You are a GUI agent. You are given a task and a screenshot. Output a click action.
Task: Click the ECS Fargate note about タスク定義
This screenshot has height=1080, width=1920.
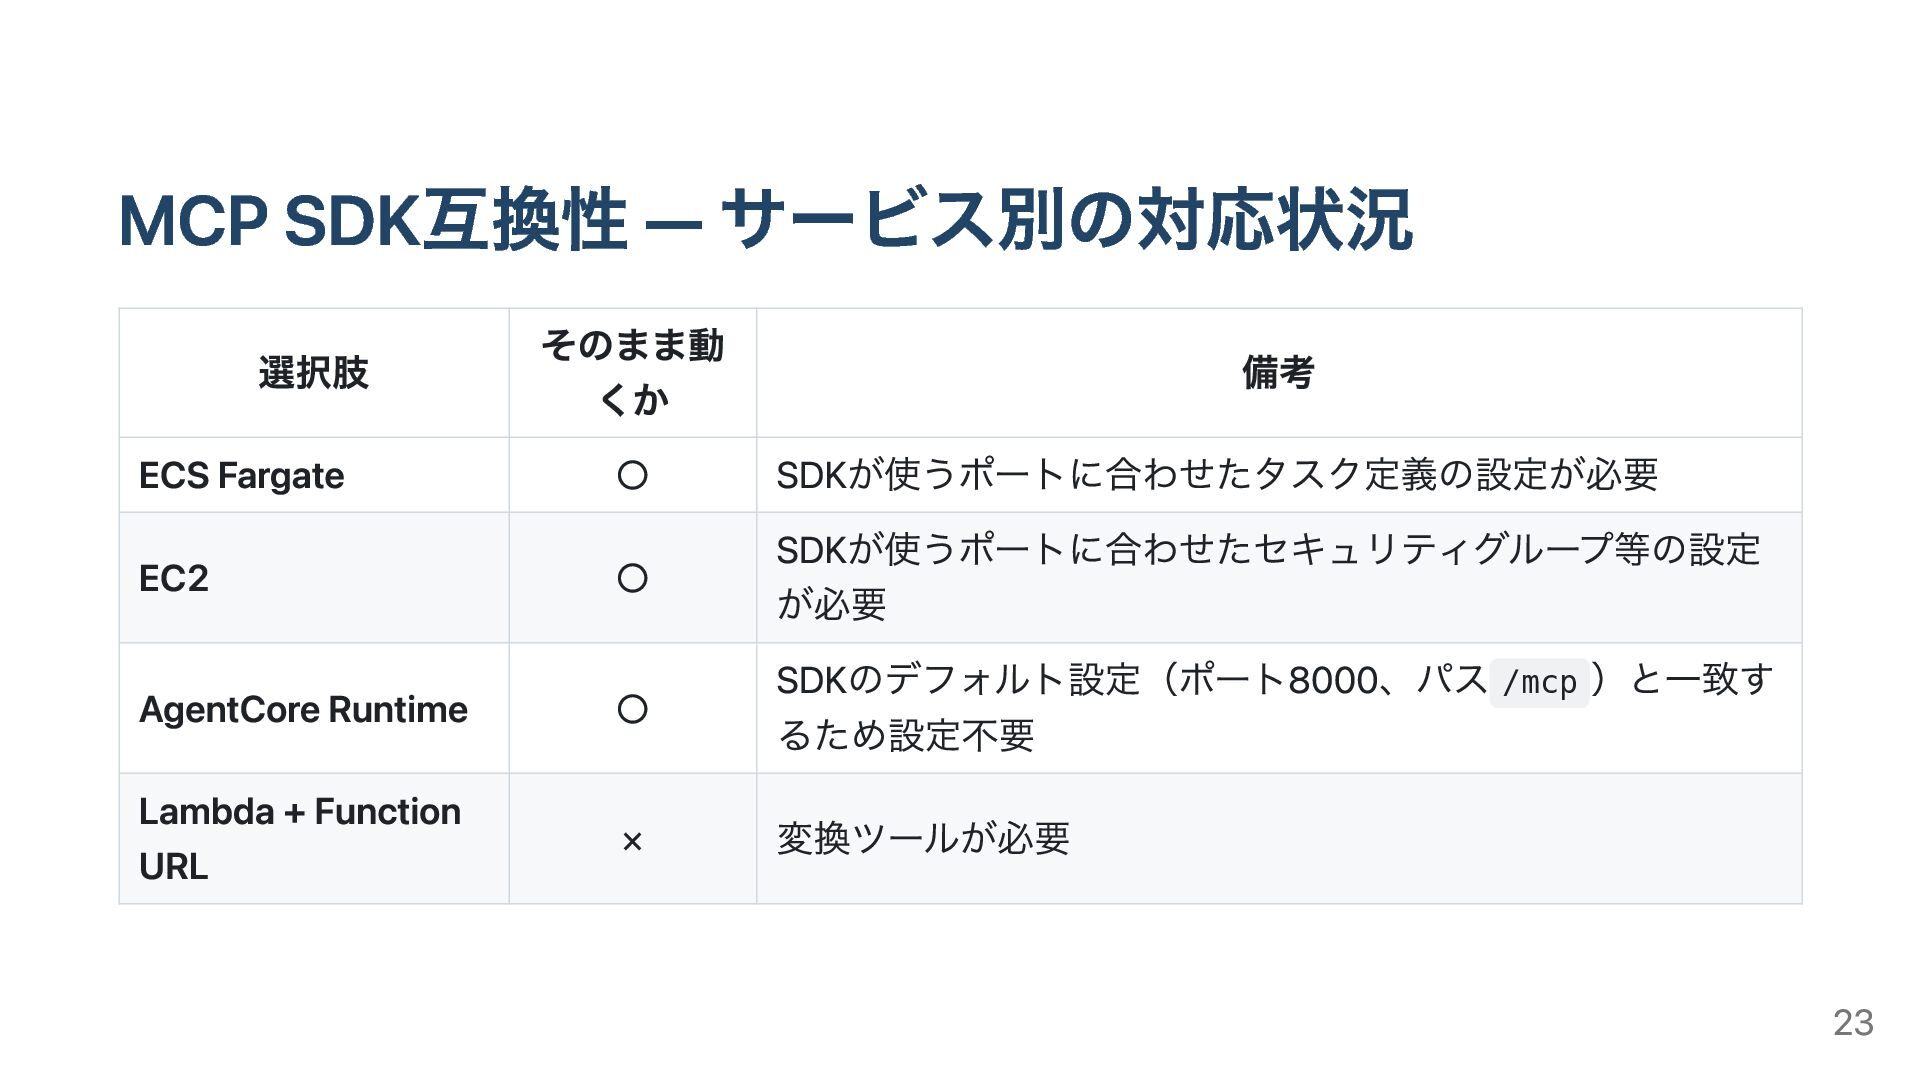click(1217, 475)
